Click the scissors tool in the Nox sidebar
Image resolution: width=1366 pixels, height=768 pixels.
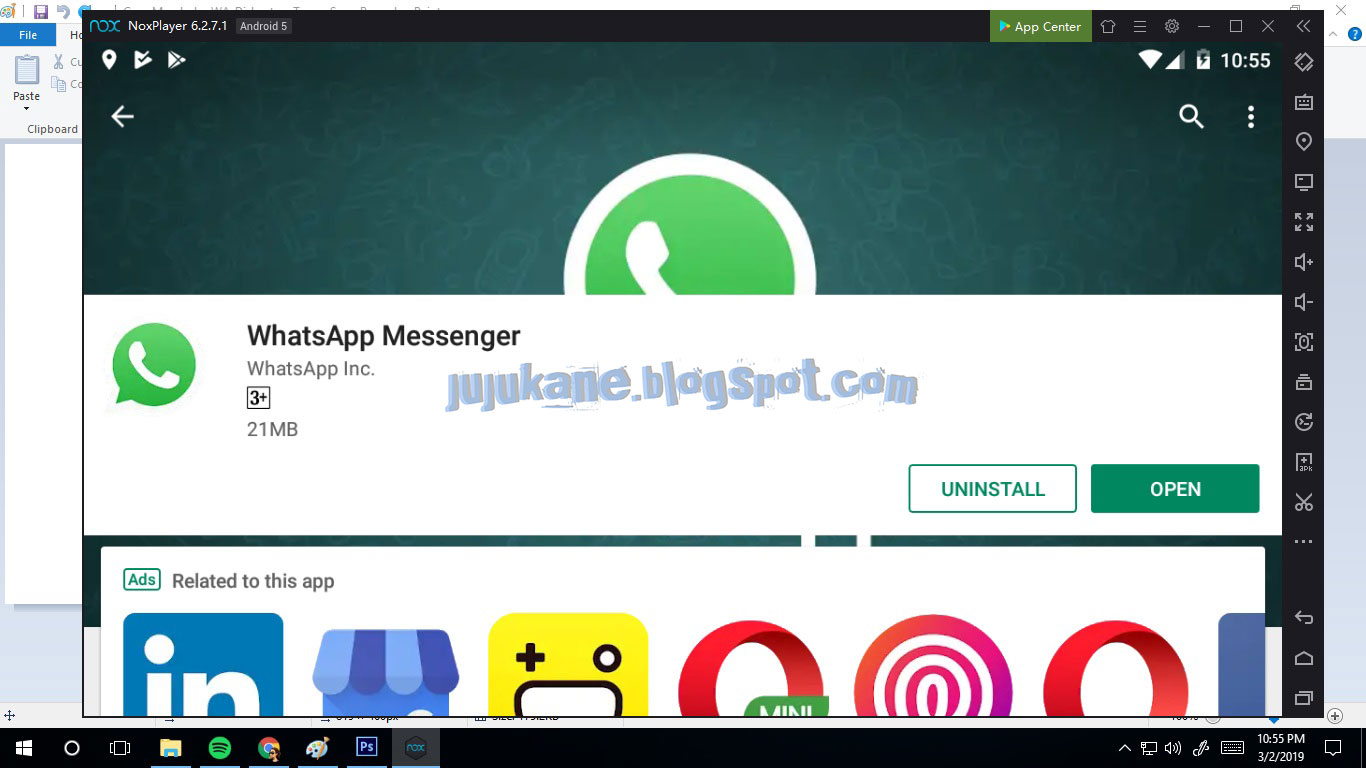click(x=1304, y=502)
